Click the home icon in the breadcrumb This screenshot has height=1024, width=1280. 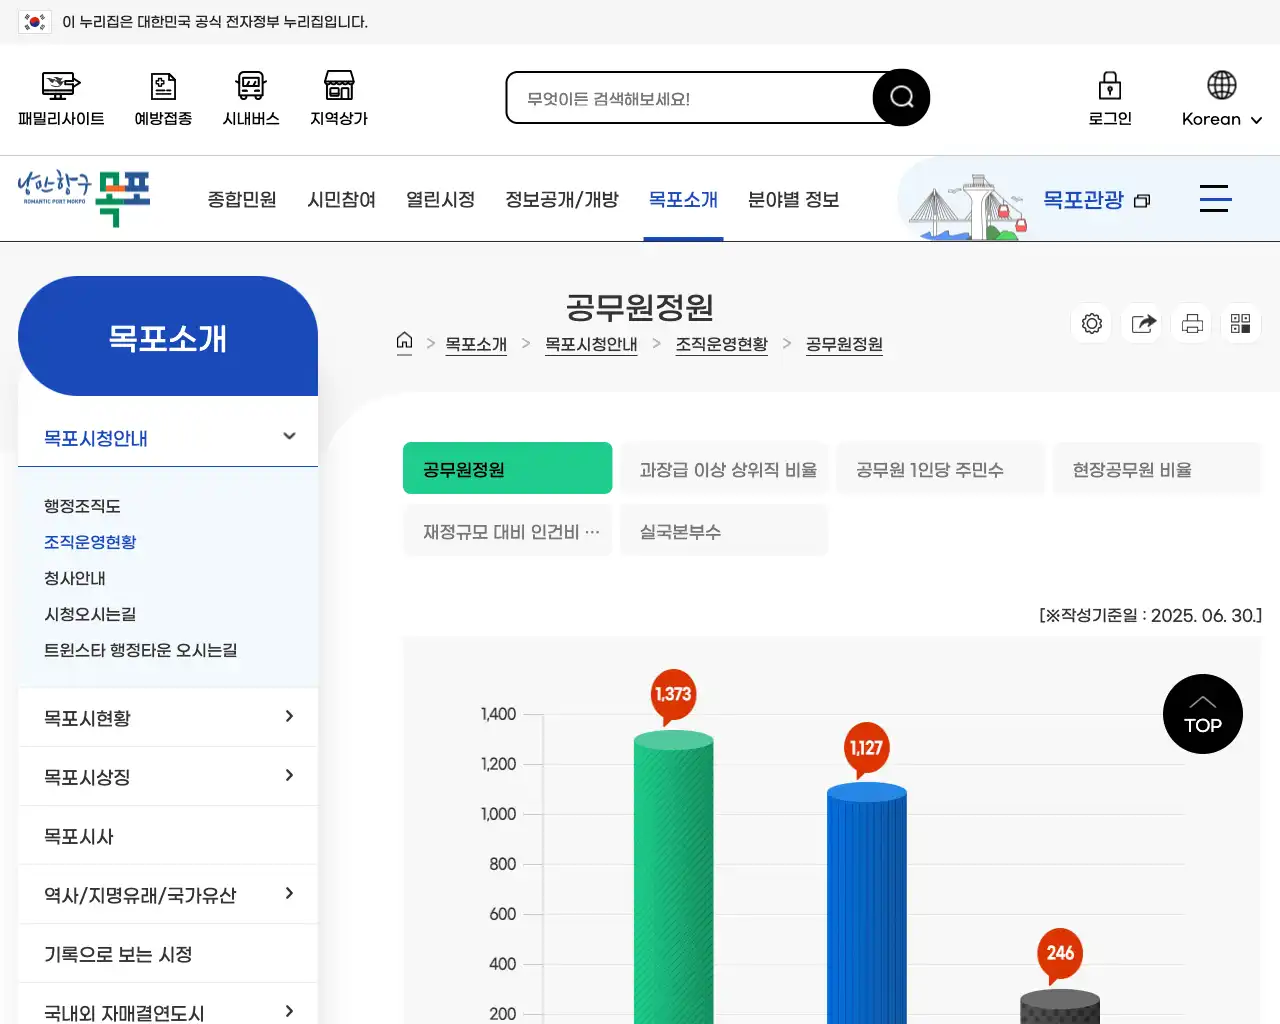[x=404, y=342]
